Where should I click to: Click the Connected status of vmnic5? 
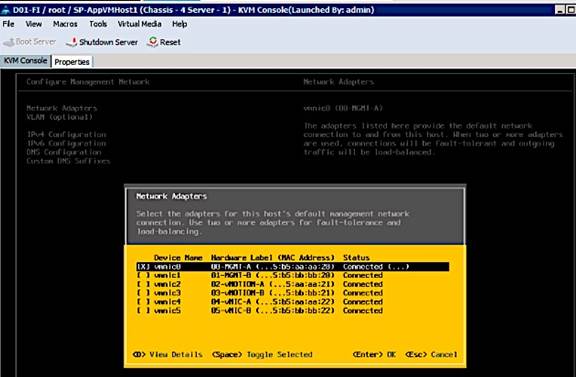363,311
